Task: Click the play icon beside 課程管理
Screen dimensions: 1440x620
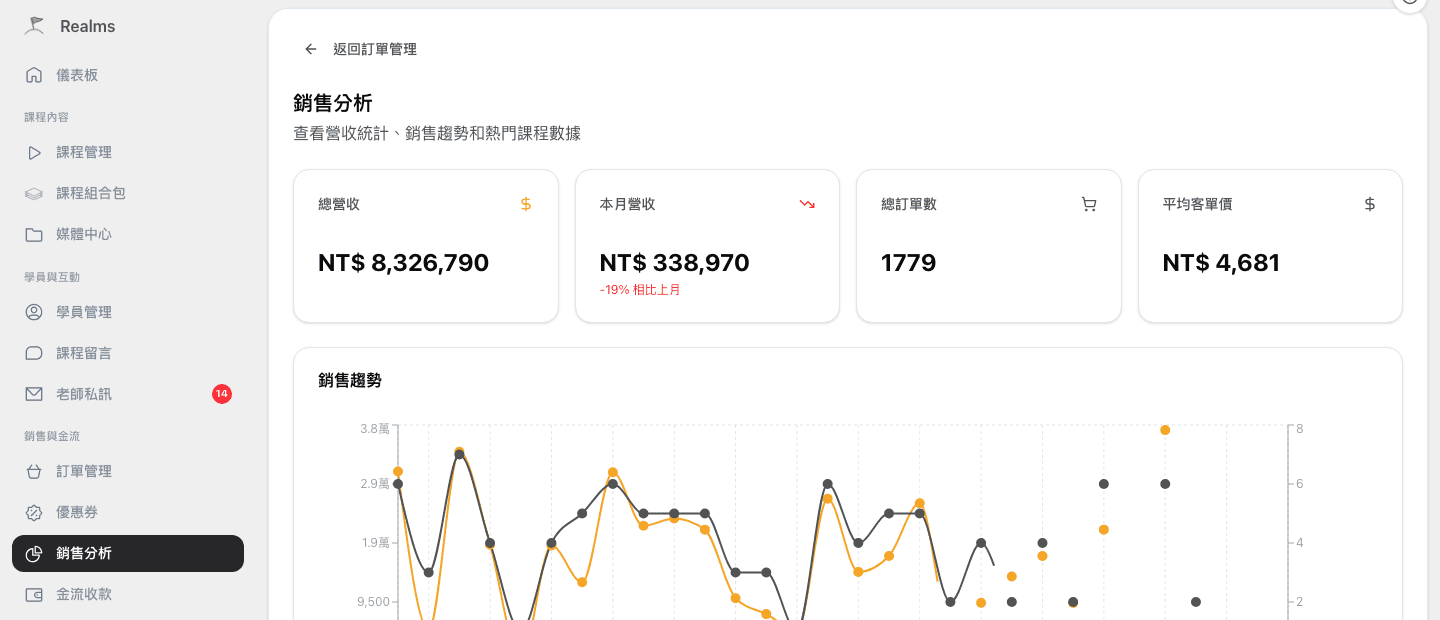Action: click(x=34, y=153)
